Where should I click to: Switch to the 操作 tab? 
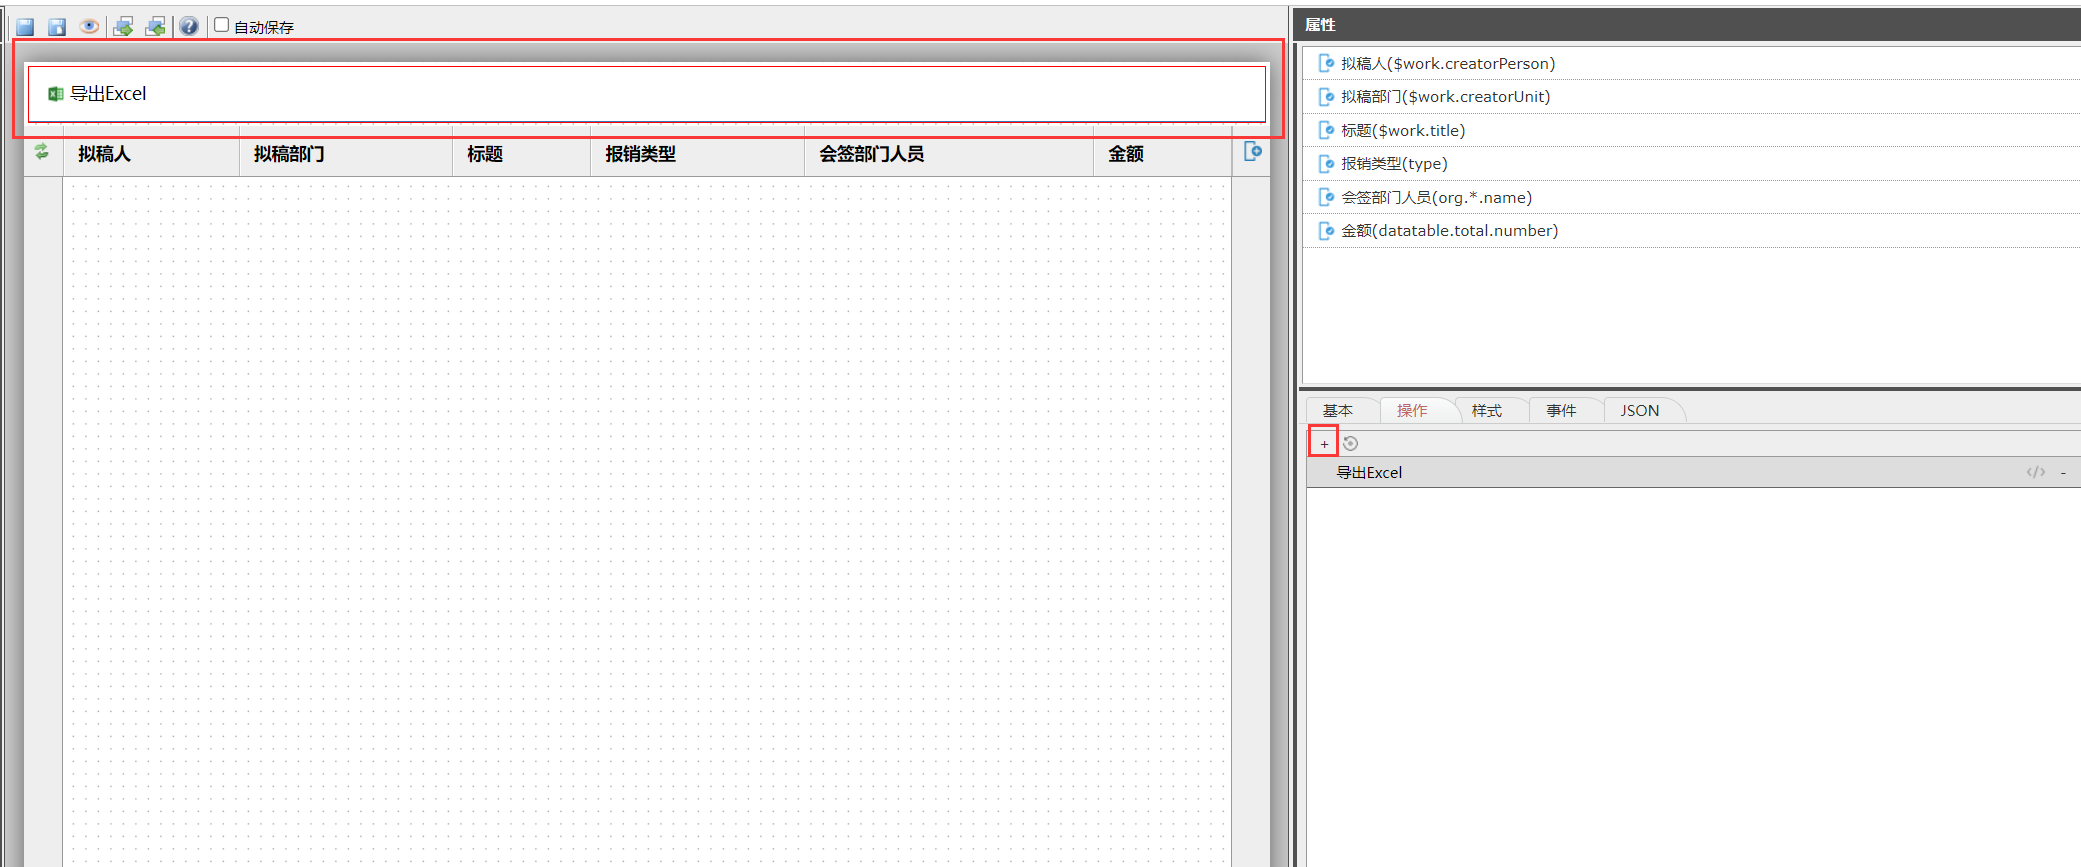(x=1412, y=411)
